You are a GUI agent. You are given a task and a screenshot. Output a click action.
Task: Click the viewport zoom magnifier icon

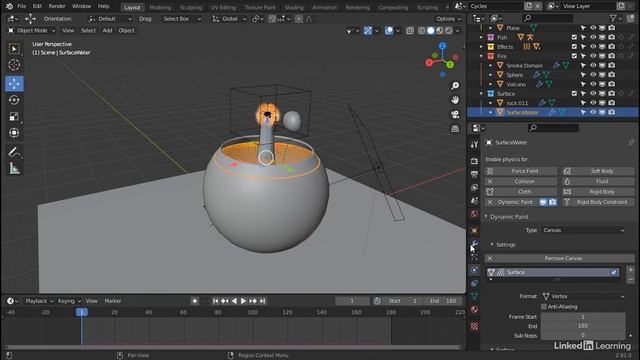point(455,86)
